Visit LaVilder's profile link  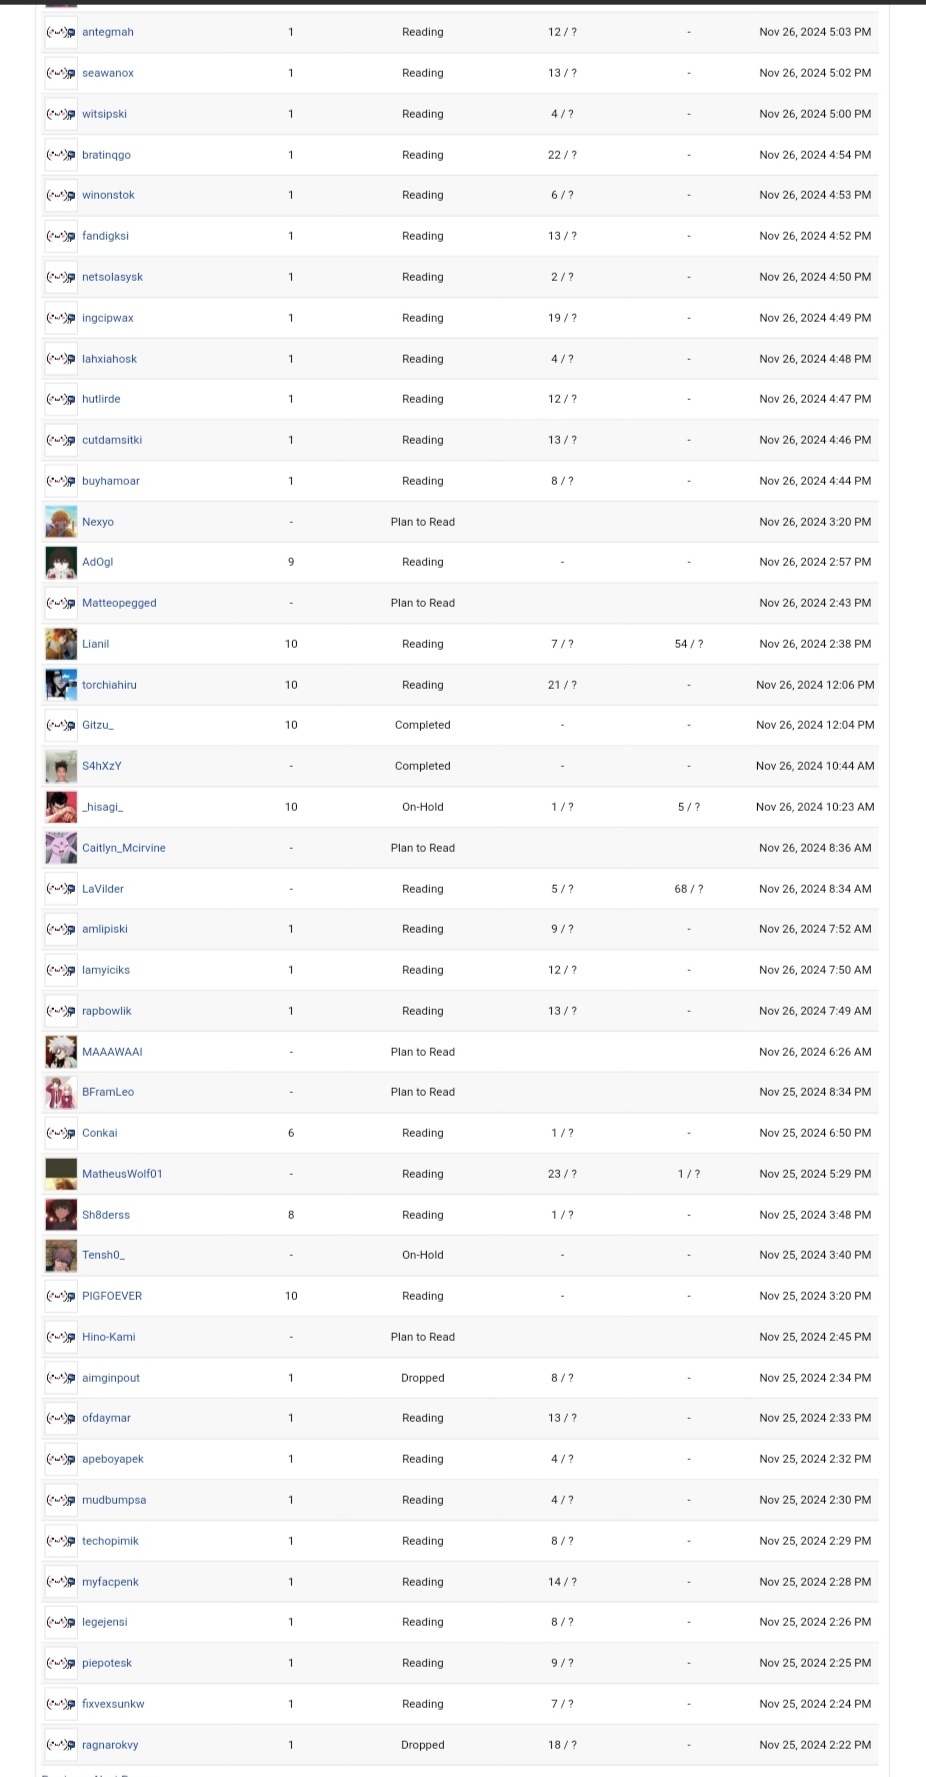103,889
